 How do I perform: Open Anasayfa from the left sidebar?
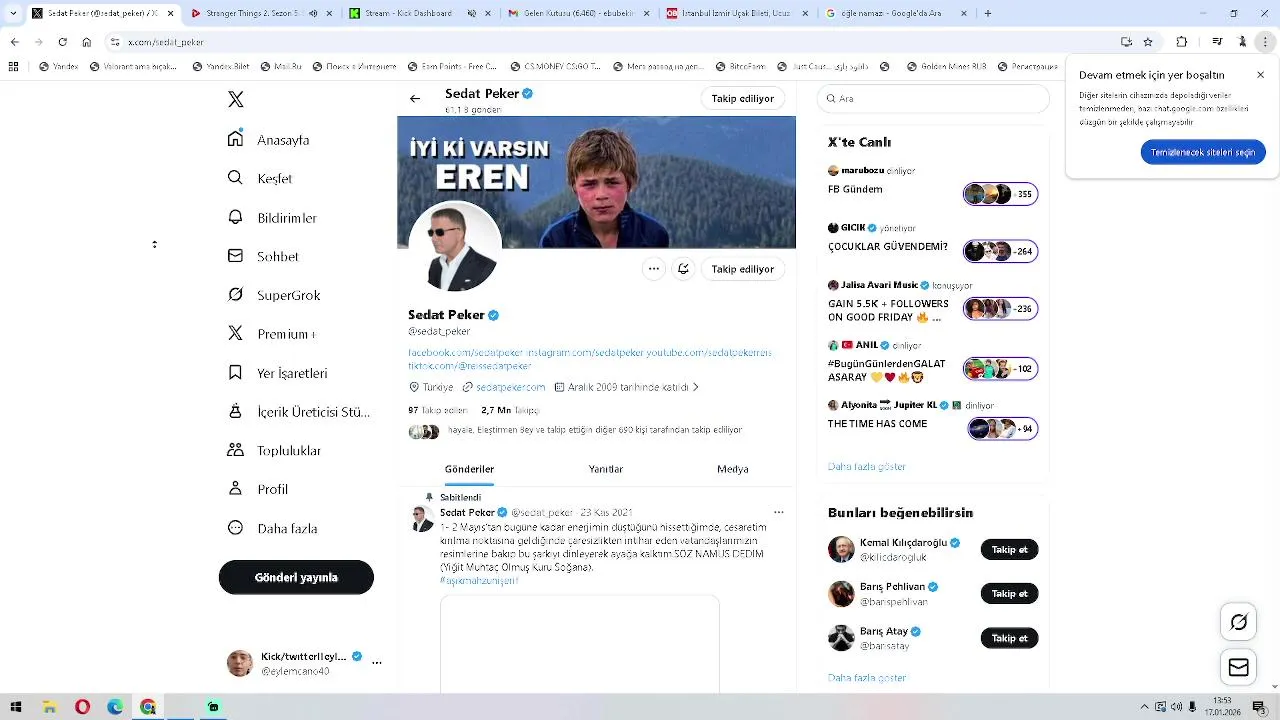tap(269, 139)
